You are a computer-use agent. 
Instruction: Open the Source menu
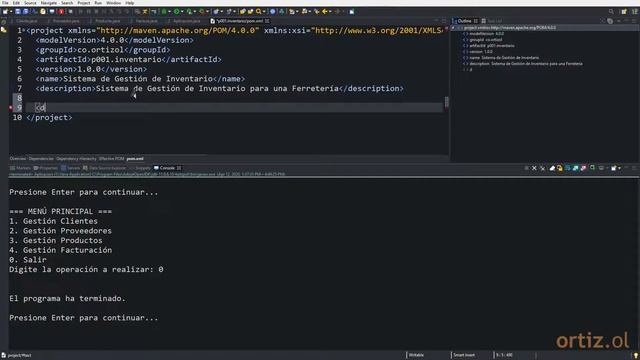coord(30,3)
